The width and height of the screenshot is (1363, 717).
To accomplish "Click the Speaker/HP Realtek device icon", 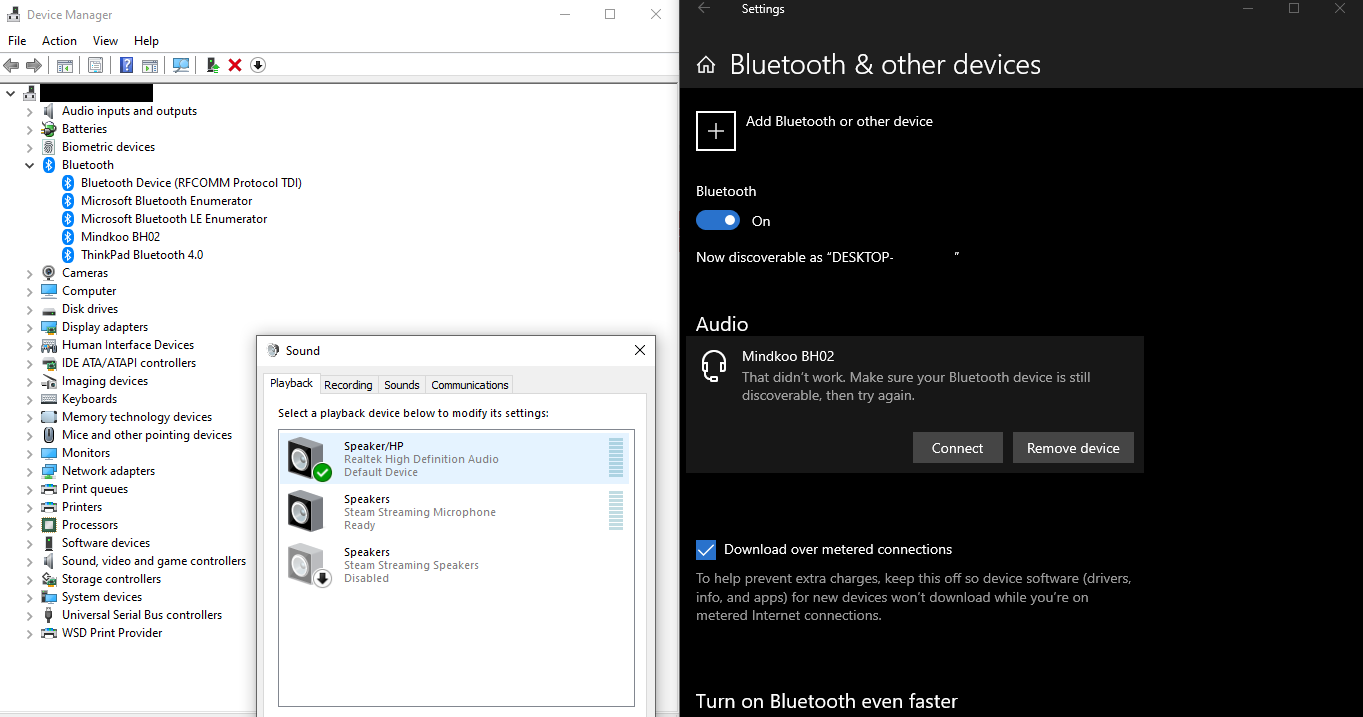I will pos(307,458).
